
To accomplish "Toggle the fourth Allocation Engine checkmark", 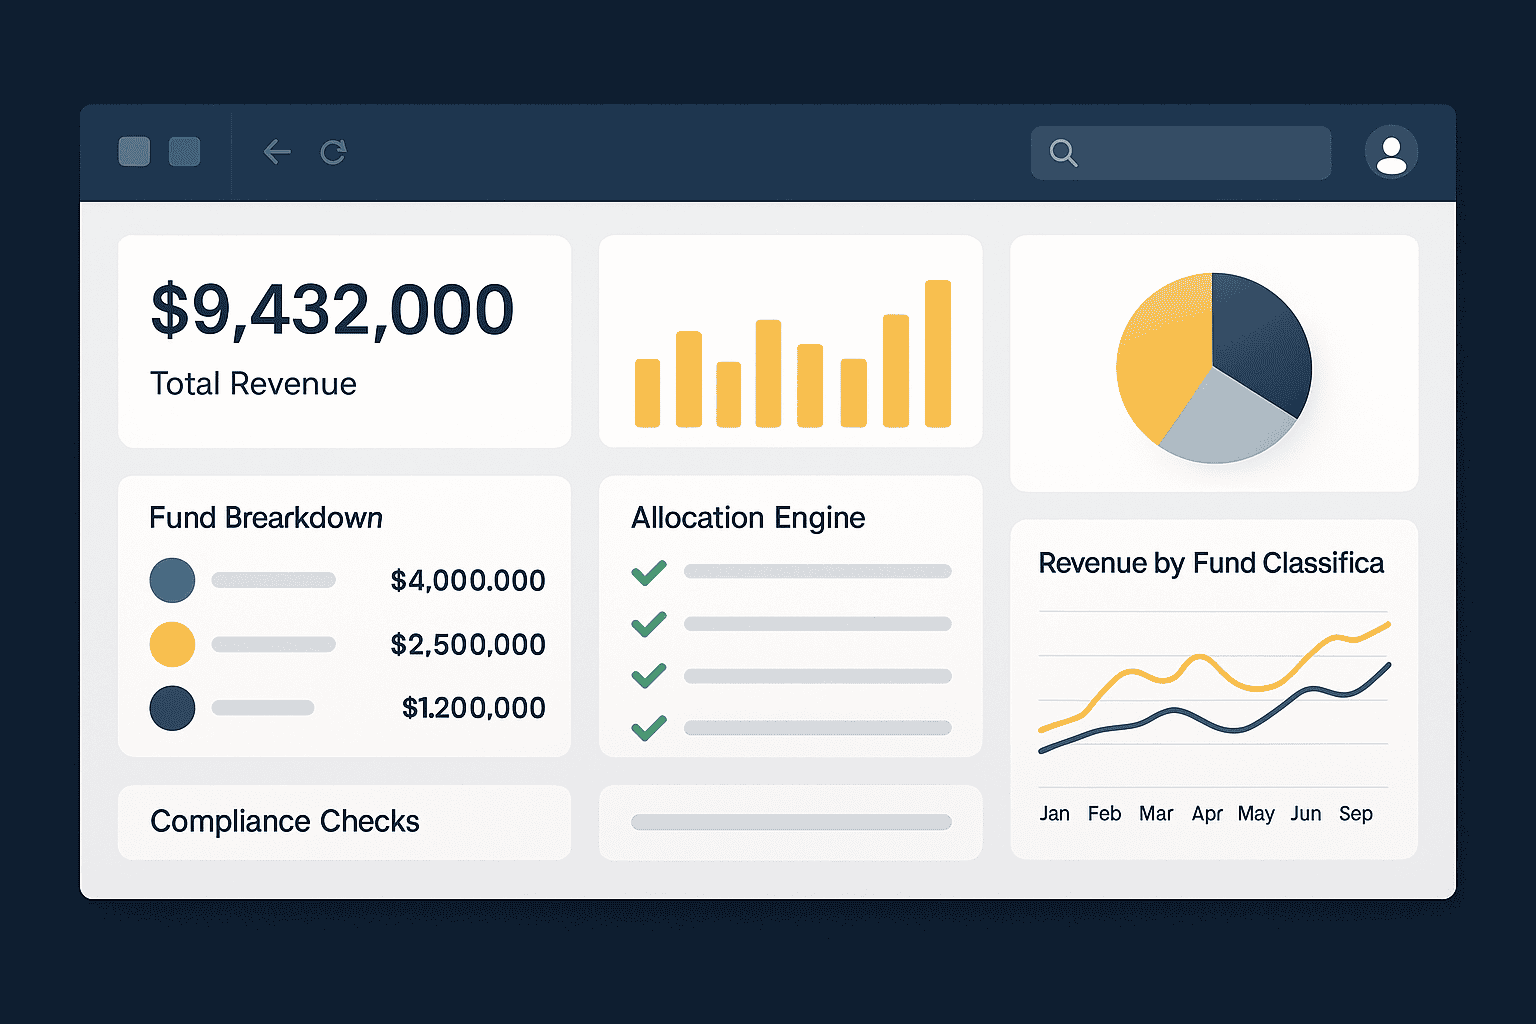I will coord(649,728).
